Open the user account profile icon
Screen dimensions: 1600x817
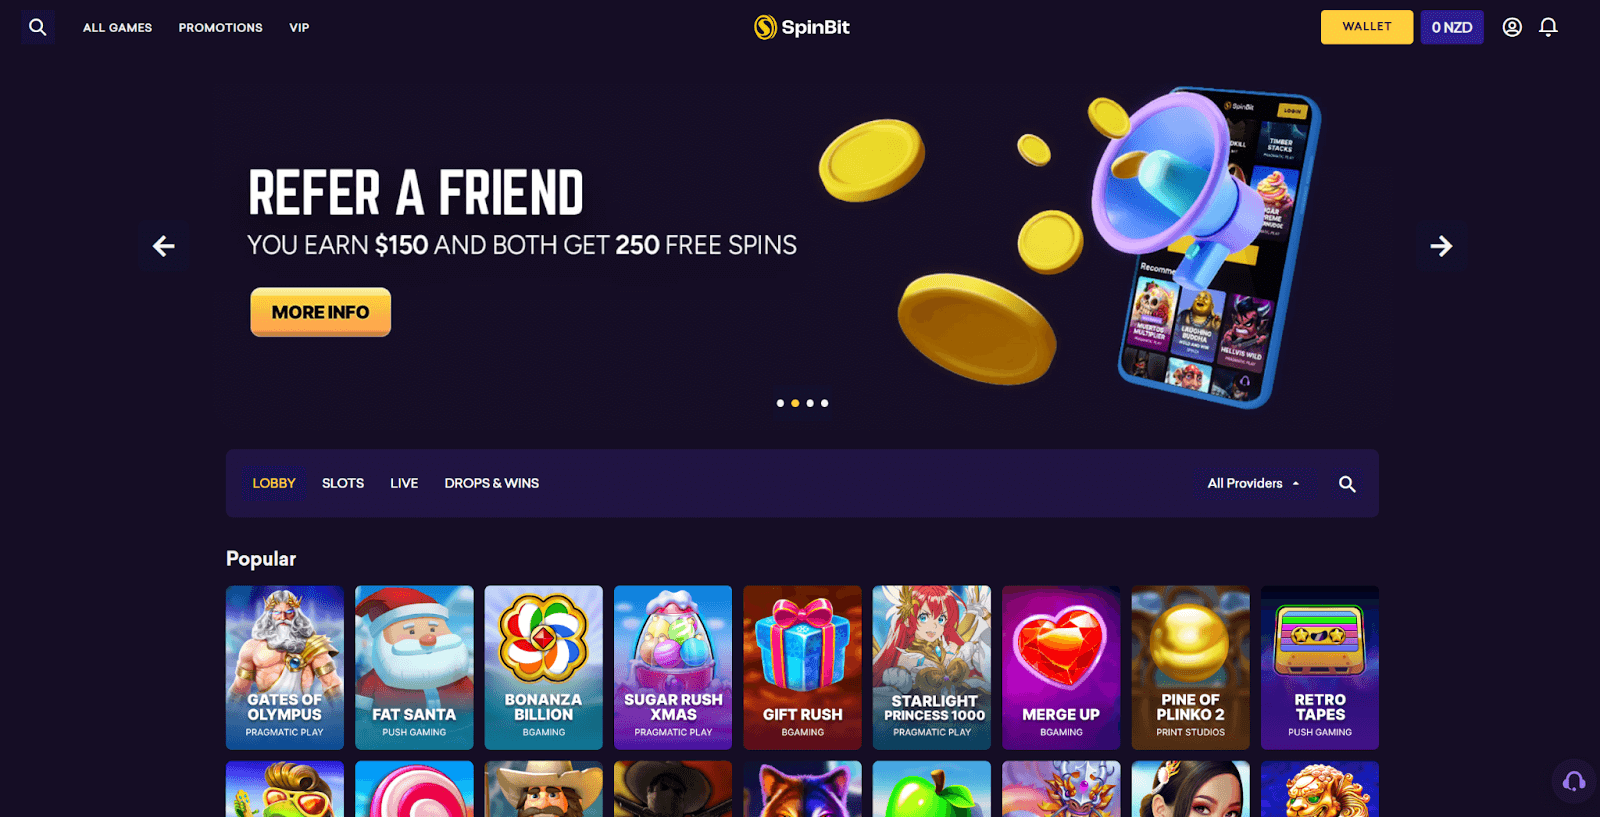point(1512,27)
